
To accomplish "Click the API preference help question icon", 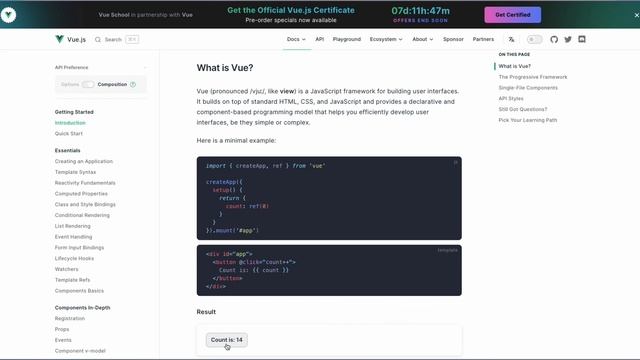I will pos(133,84).
